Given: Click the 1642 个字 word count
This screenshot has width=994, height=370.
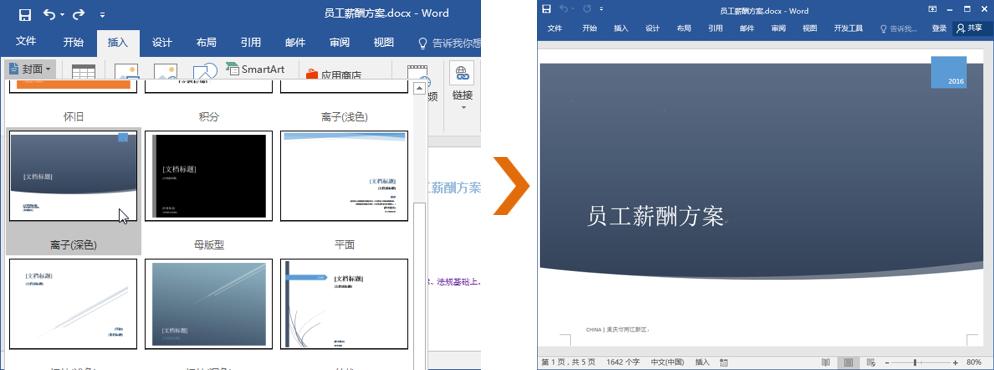Looking at the screenshot, I should point(623,362).
